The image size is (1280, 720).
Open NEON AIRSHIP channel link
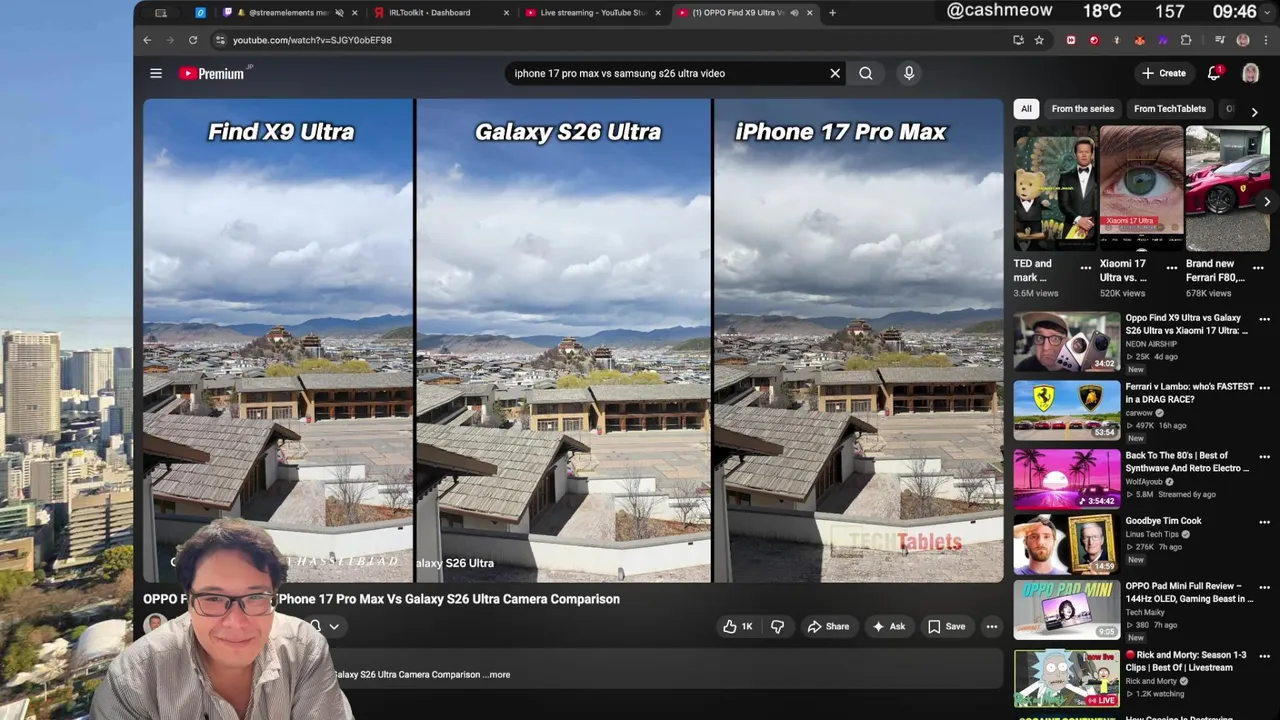click(1151, 344)
